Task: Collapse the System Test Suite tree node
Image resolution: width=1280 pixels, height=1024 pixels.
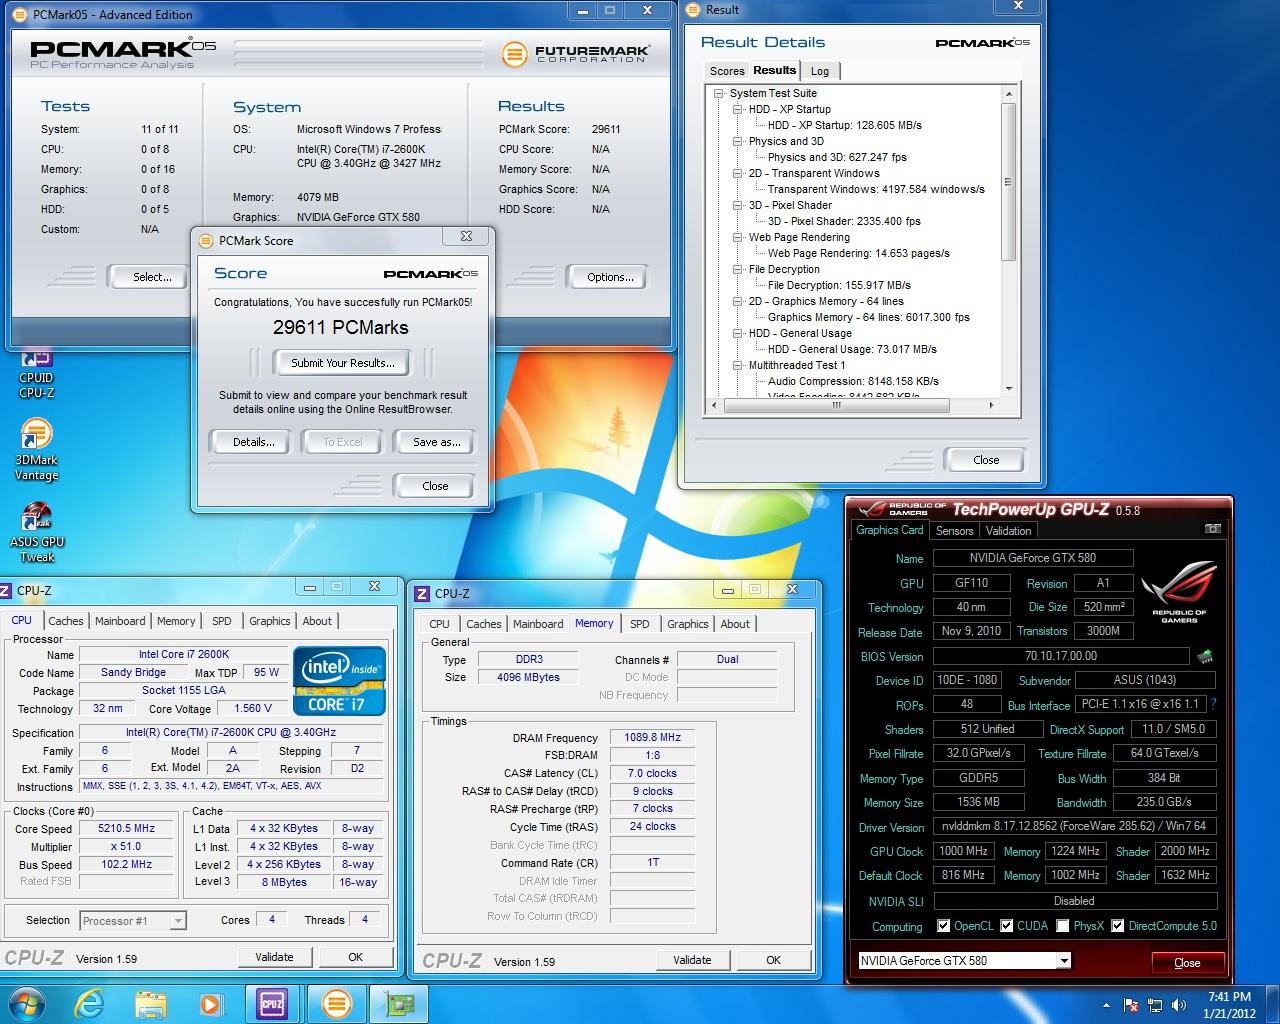Action: click(x=718, y=93)
